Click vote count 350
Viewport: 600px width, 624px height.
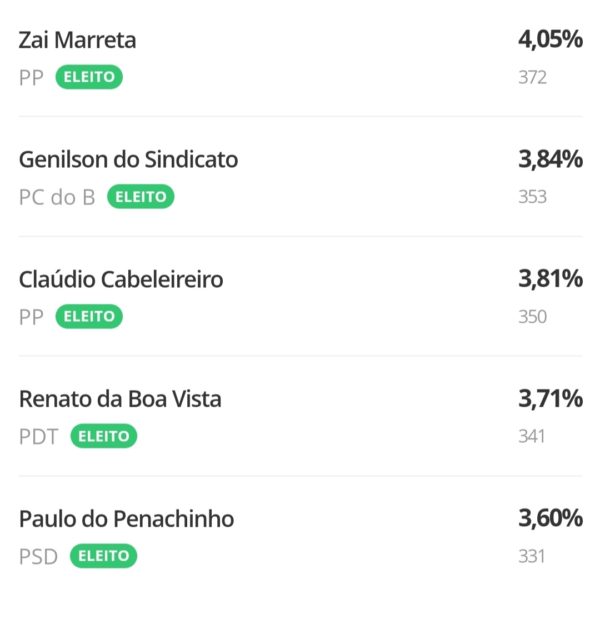pyautogui.click(x=532, y=316)
